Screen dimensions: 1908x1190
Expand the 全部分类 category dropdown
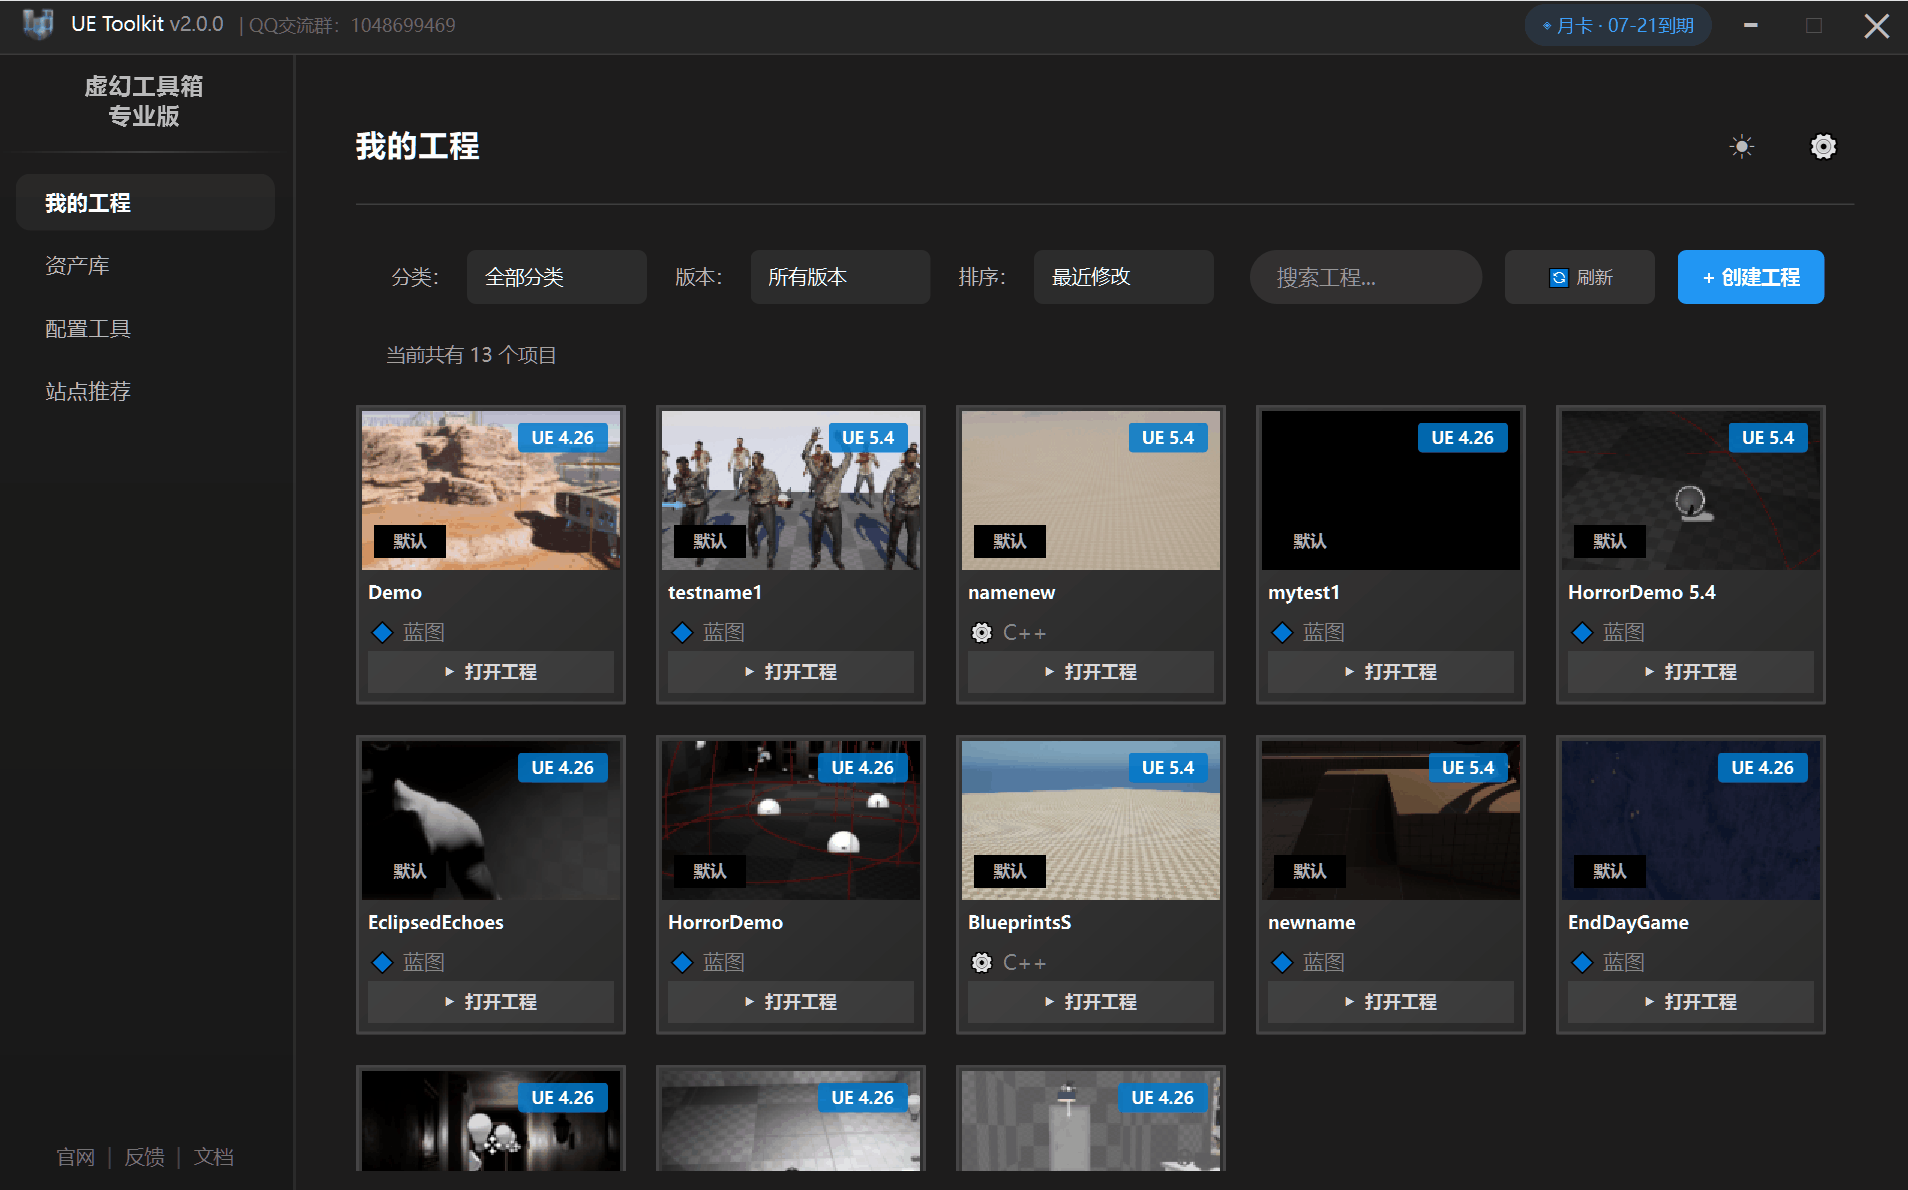point(556,277)
